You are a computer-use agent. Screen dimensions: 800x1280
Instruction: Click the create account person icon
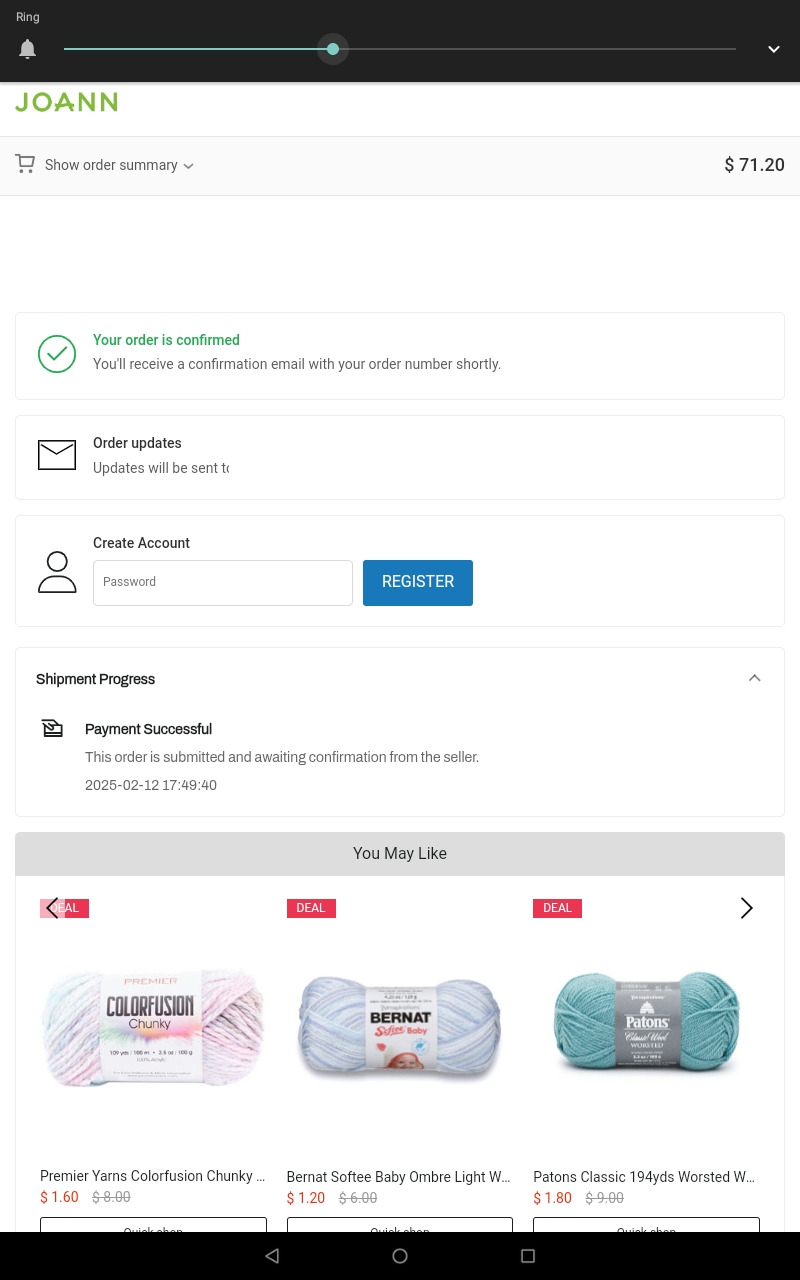[57, 572]
